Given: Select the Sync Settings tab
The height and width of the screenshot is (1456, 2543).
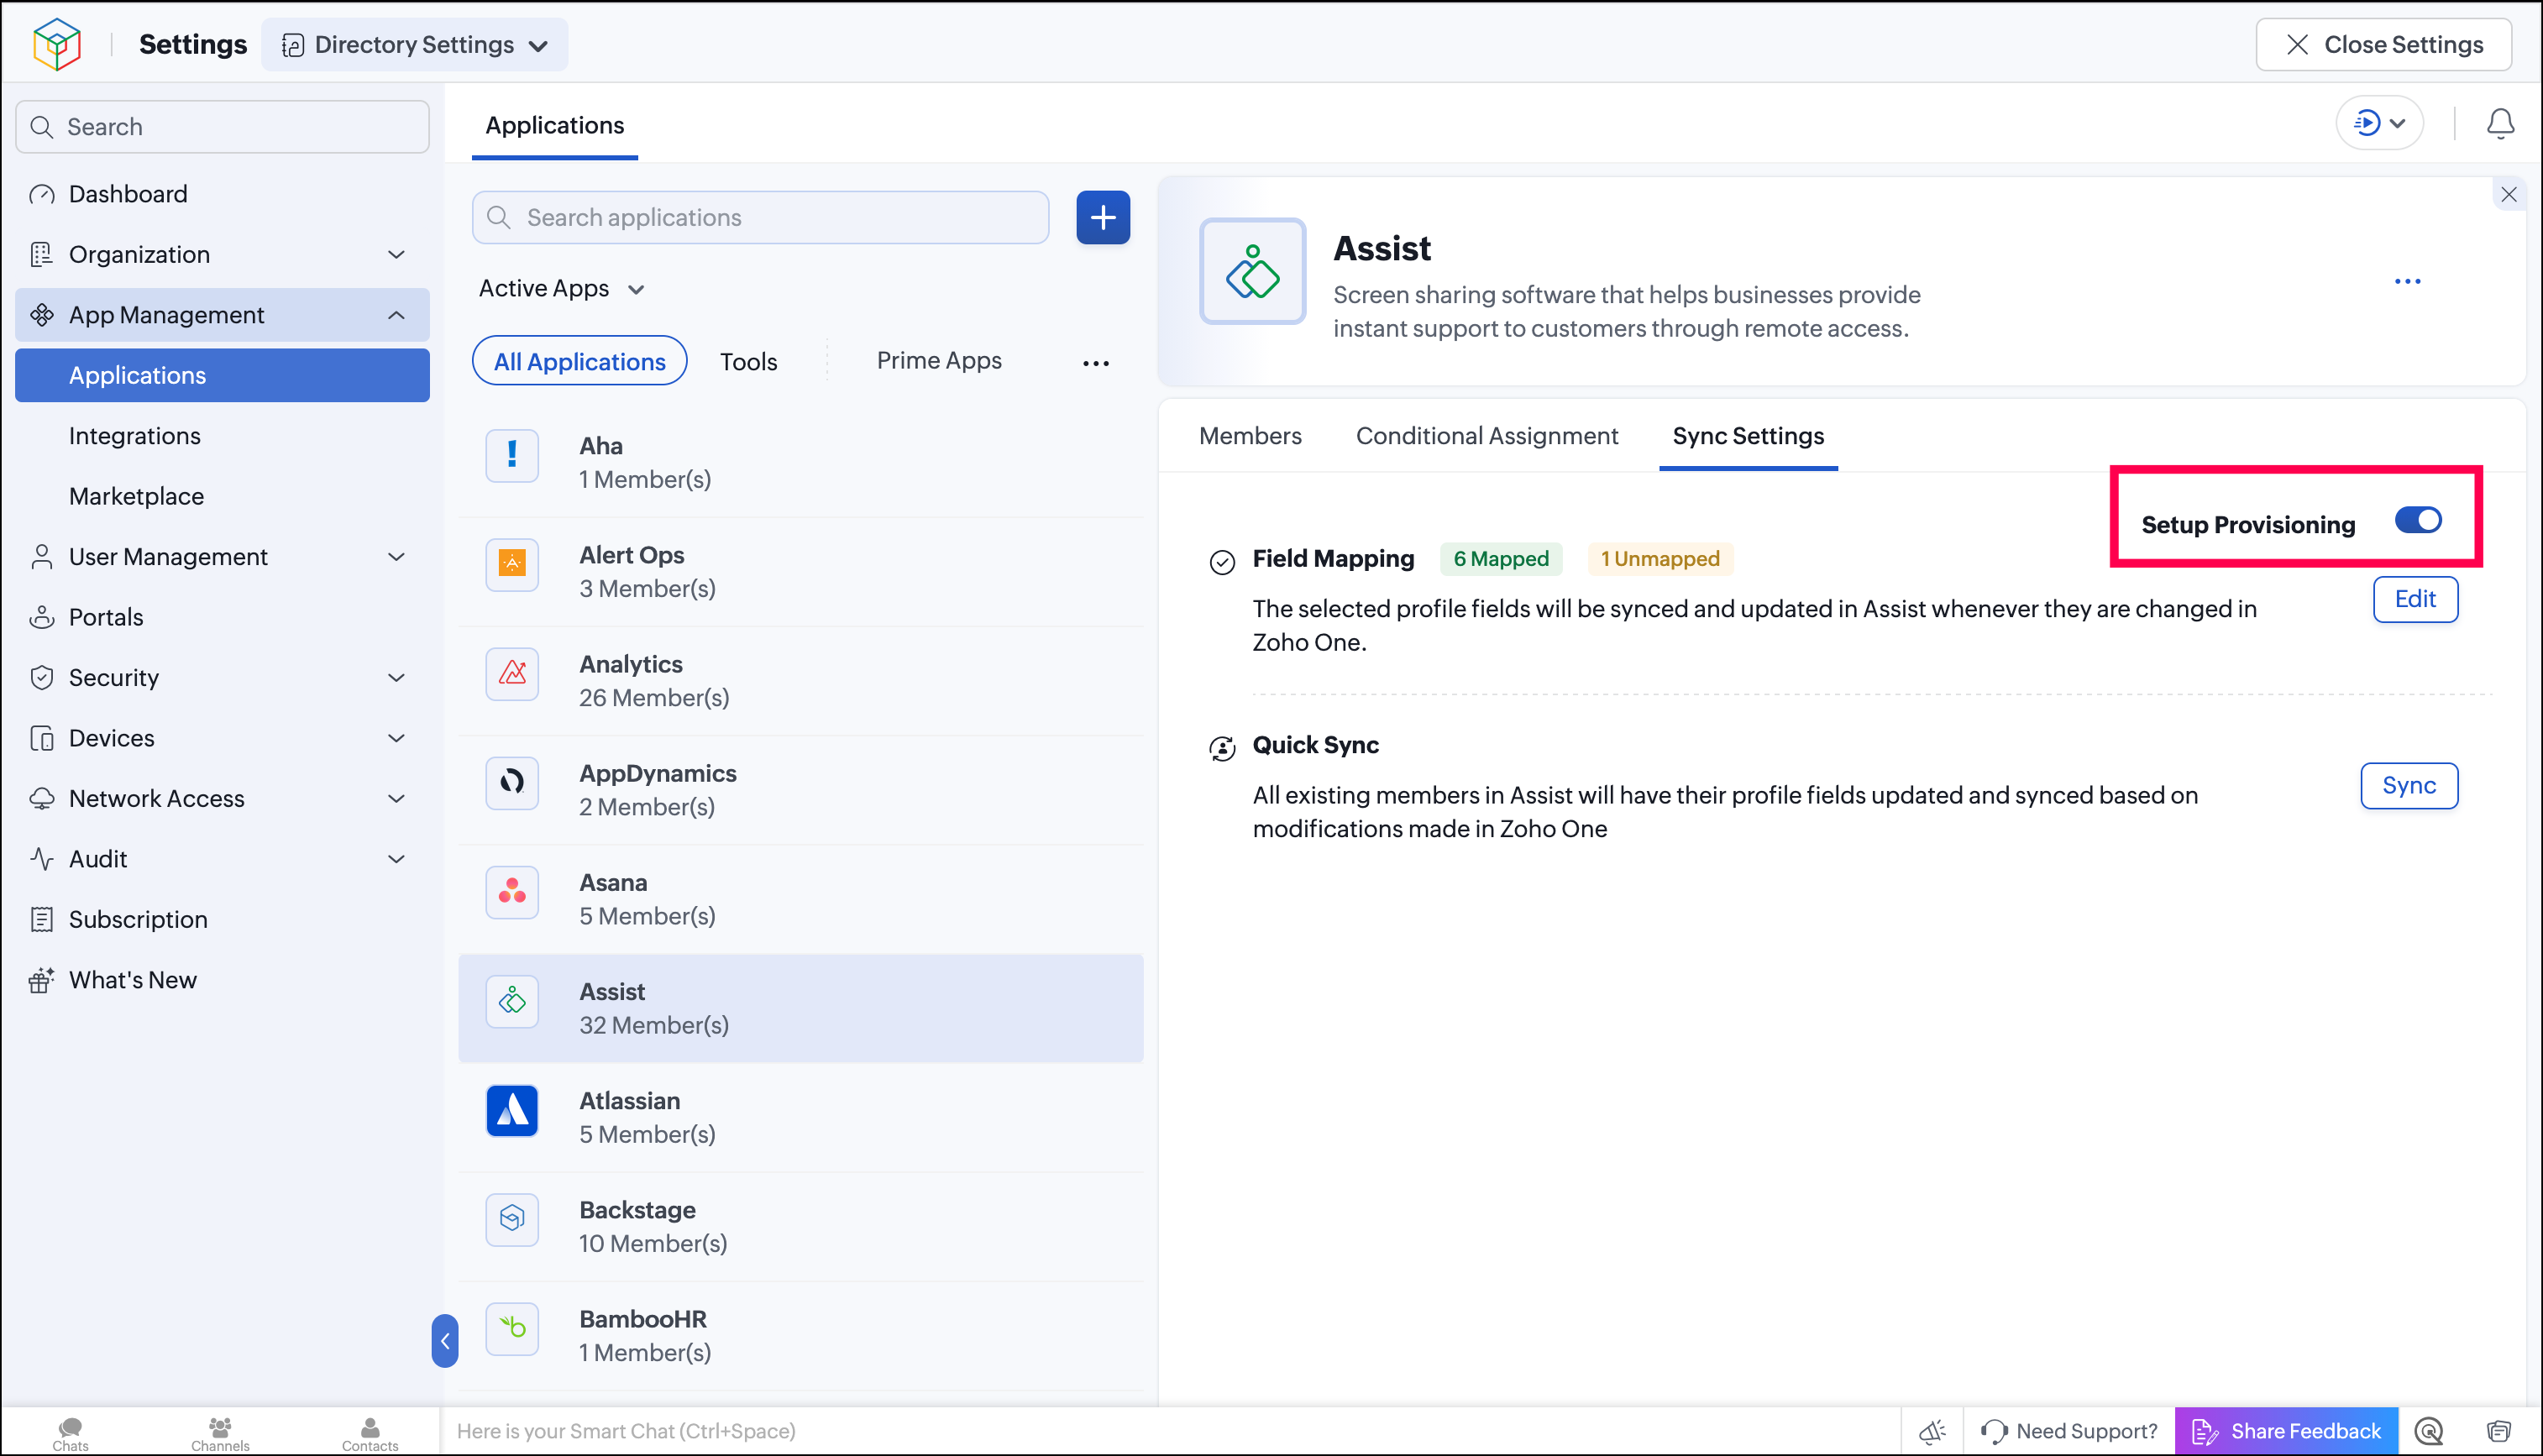Looking at the screenshot, I should pos(1748,436).
